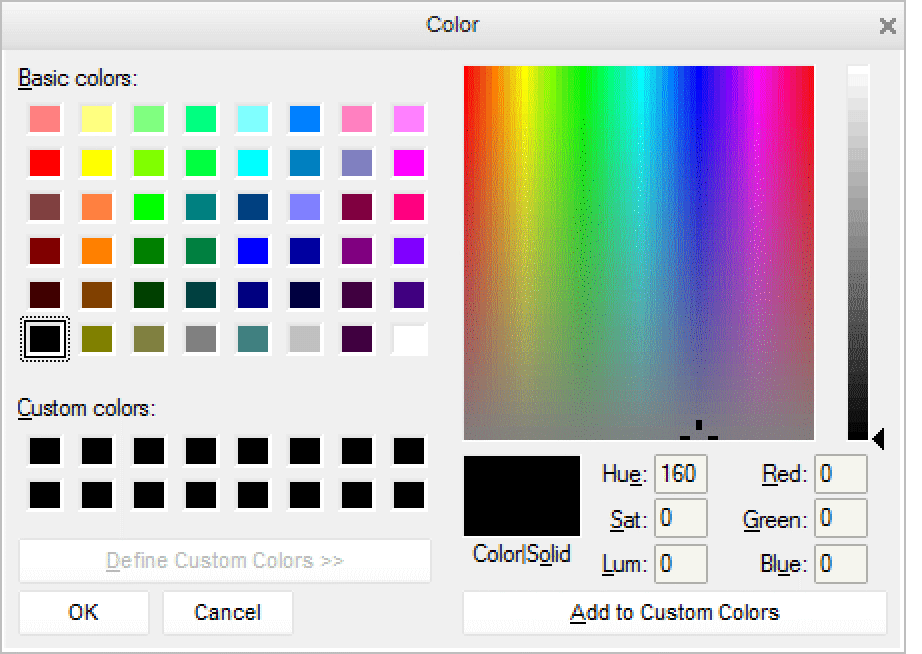Select the olive swatch beside the black swatch
Image resolution: width=922 pixels, height=654 pixels.
(97, 339)
